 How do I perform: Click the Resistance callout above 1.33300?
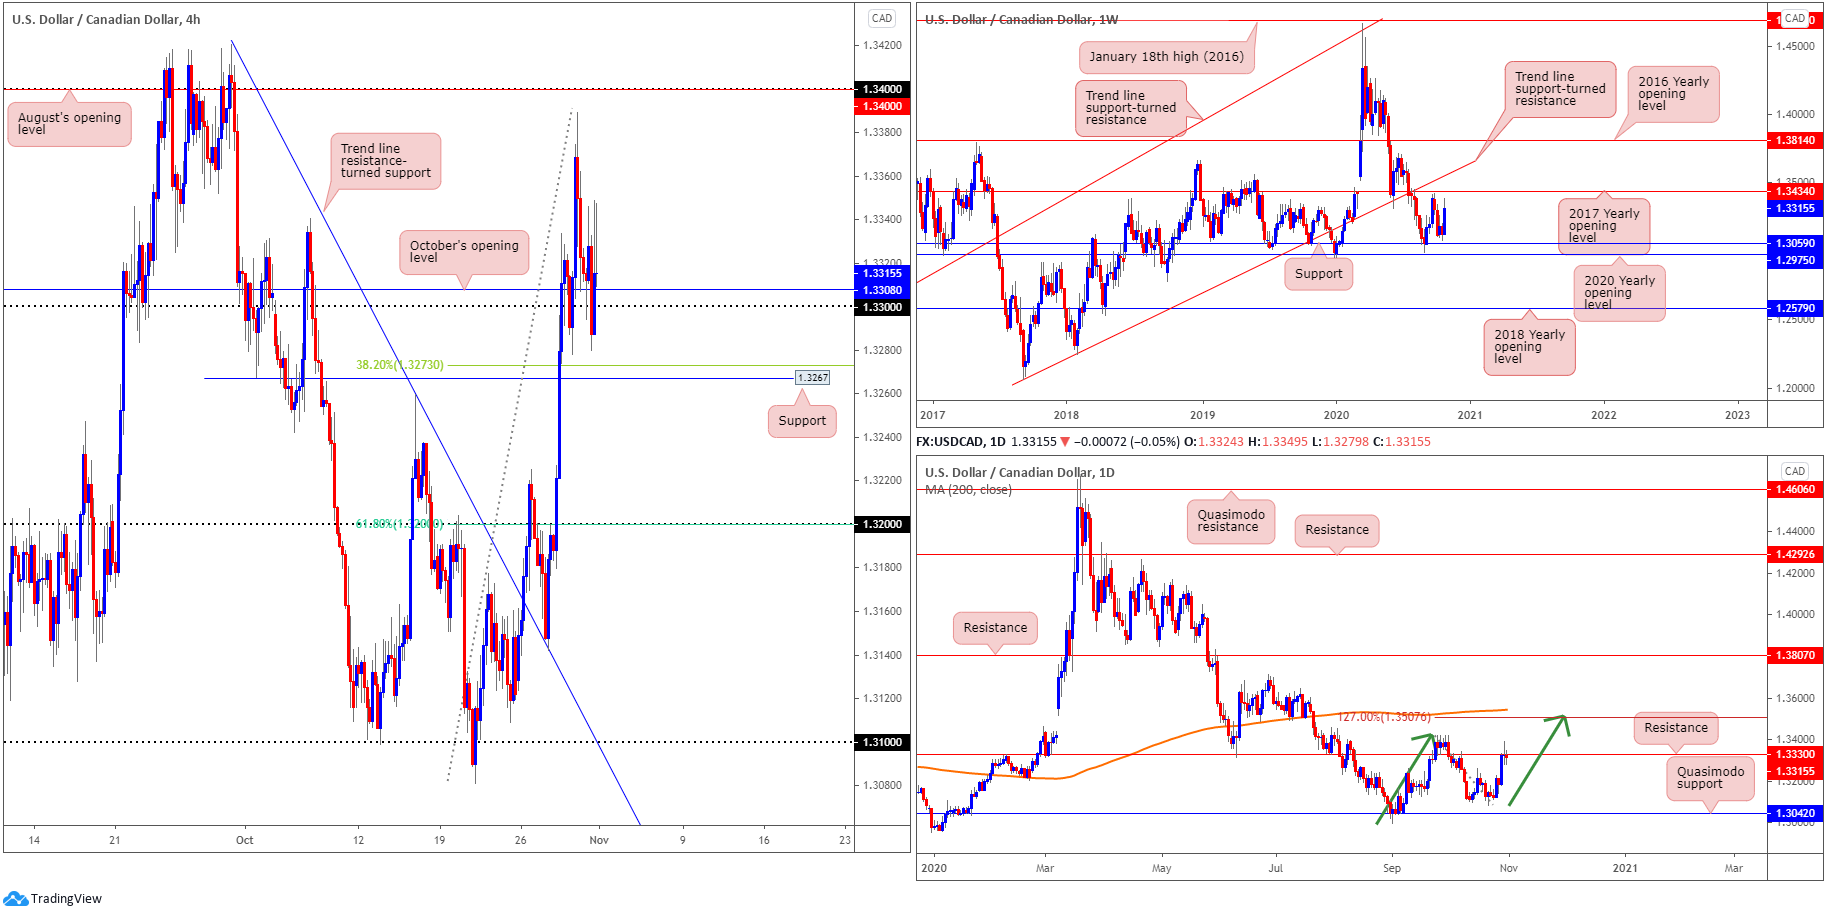click(1676, 728)
